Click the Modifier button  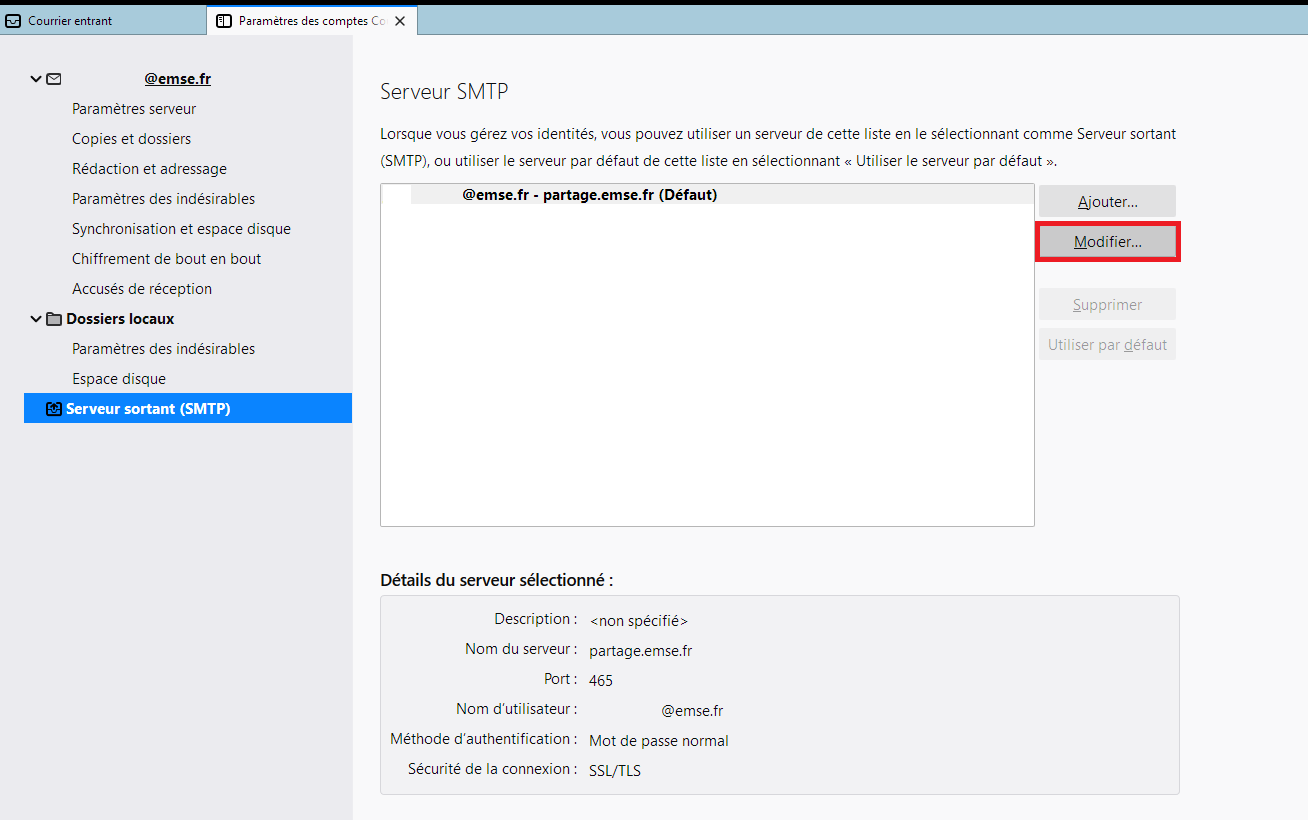1107,242
